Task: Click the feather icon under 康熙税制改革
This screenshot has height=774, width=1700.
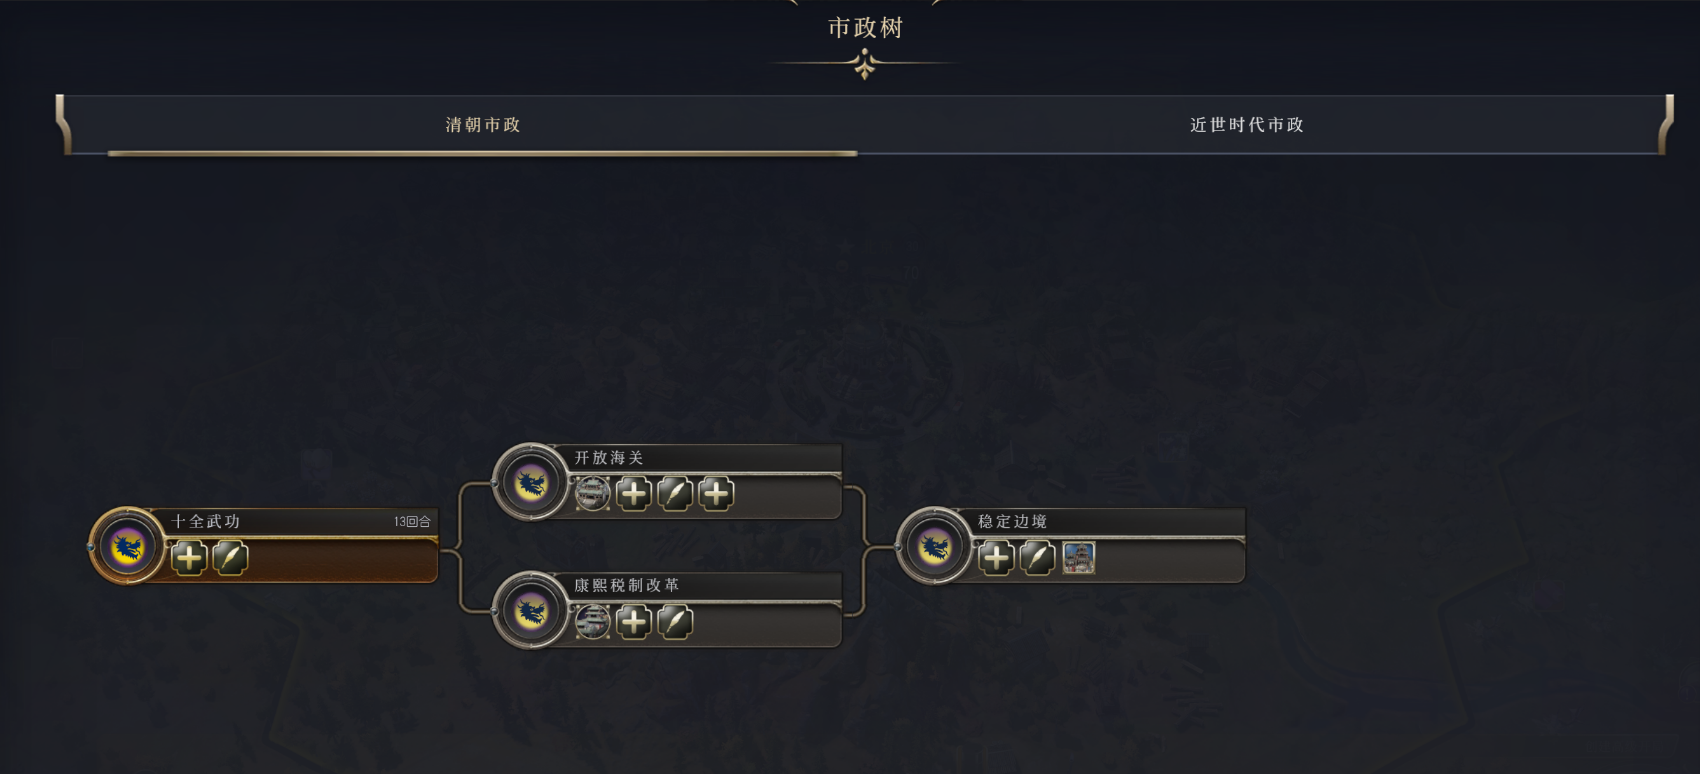Action: pos(675,622)
